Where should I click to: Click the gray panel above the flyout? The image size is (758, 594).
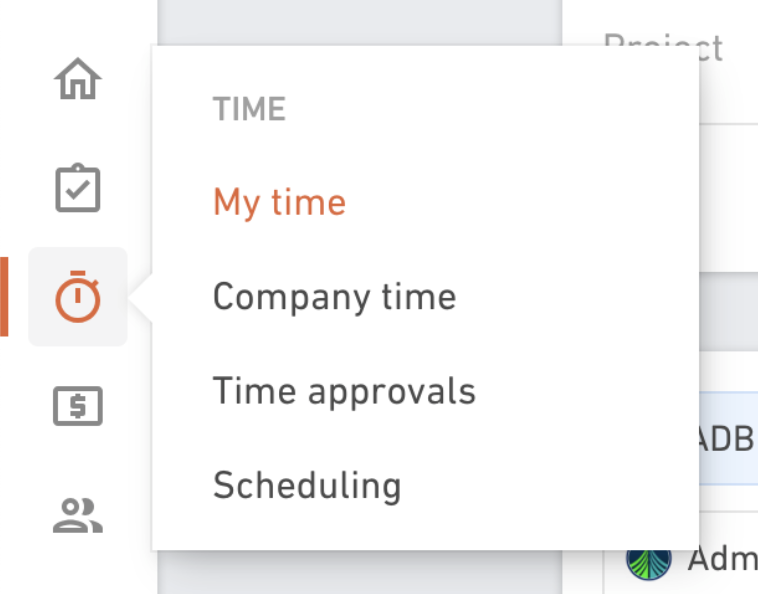(360, 22)
